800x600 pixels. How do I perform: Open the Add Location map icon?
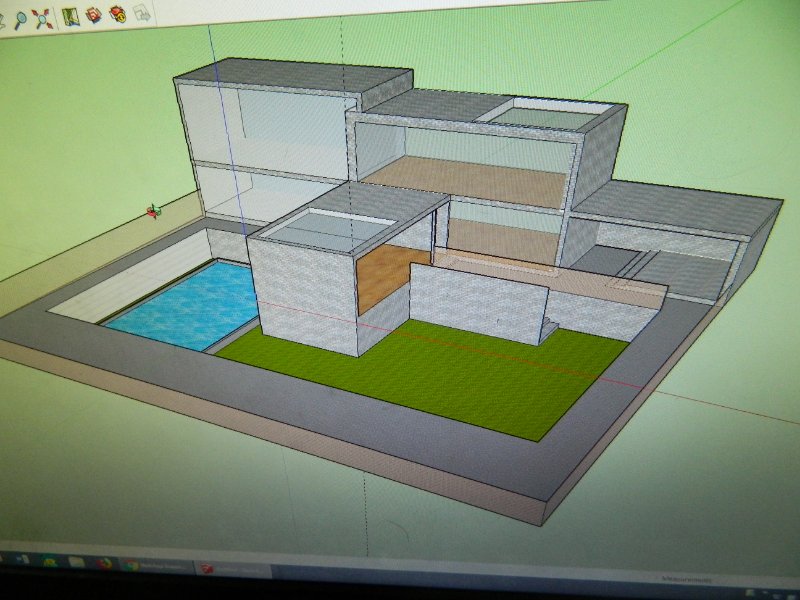[x=69, y=16]
